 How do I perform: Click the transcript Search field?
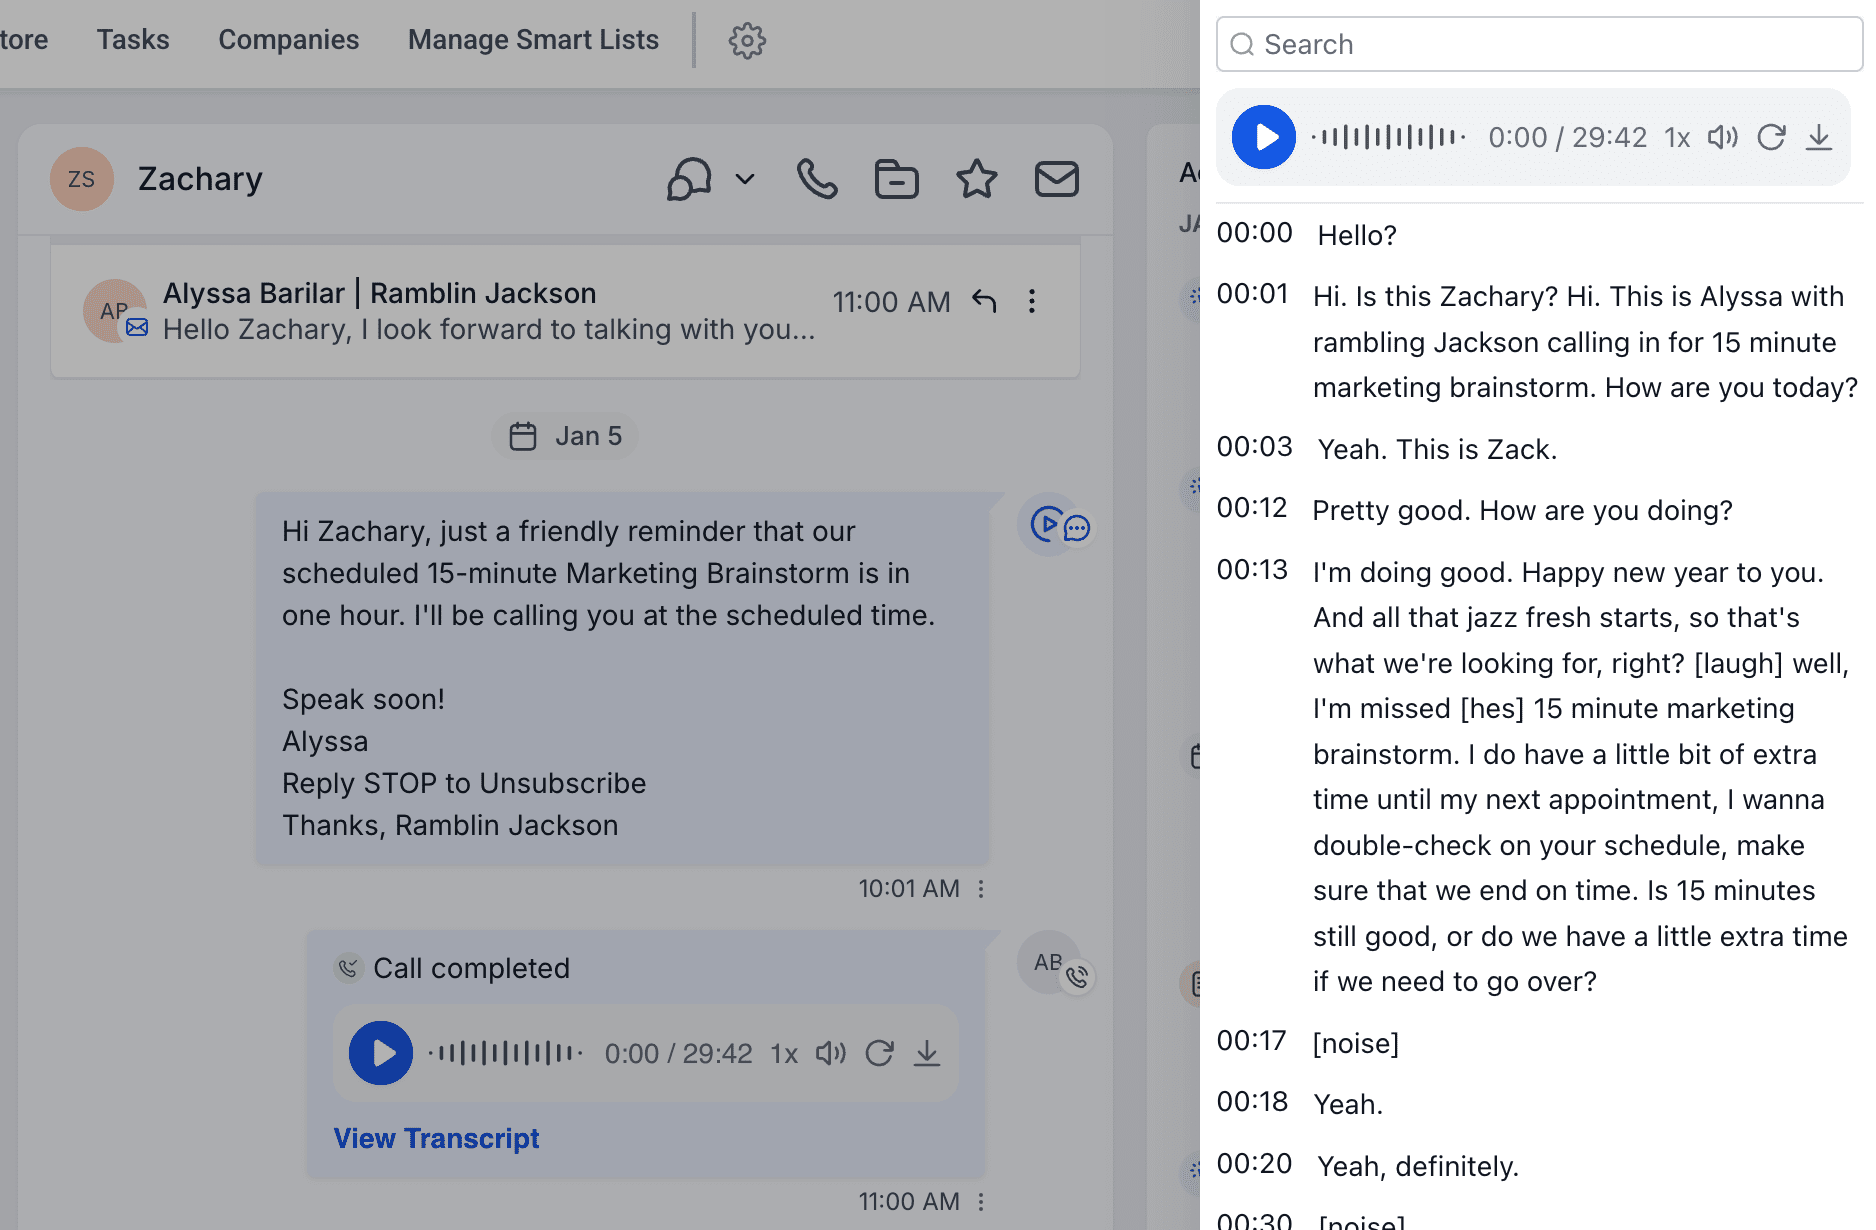[1539, 44]
